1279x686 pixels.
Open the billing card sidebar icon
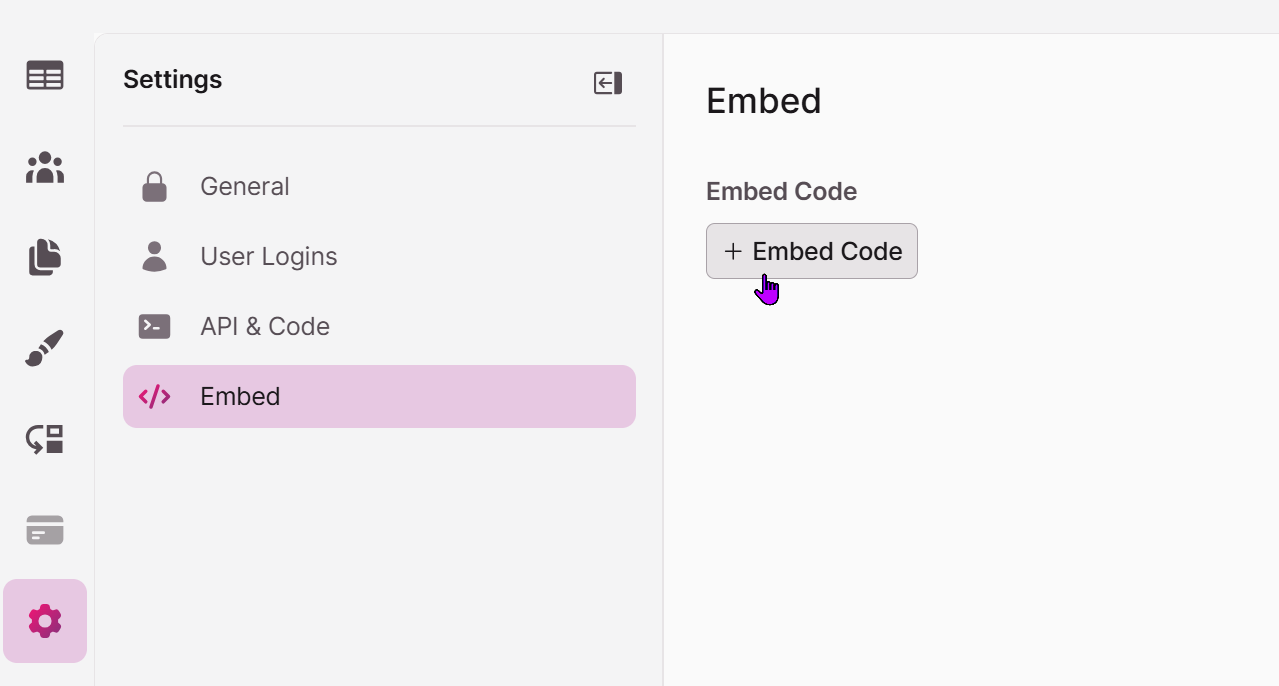coord(45,530)
